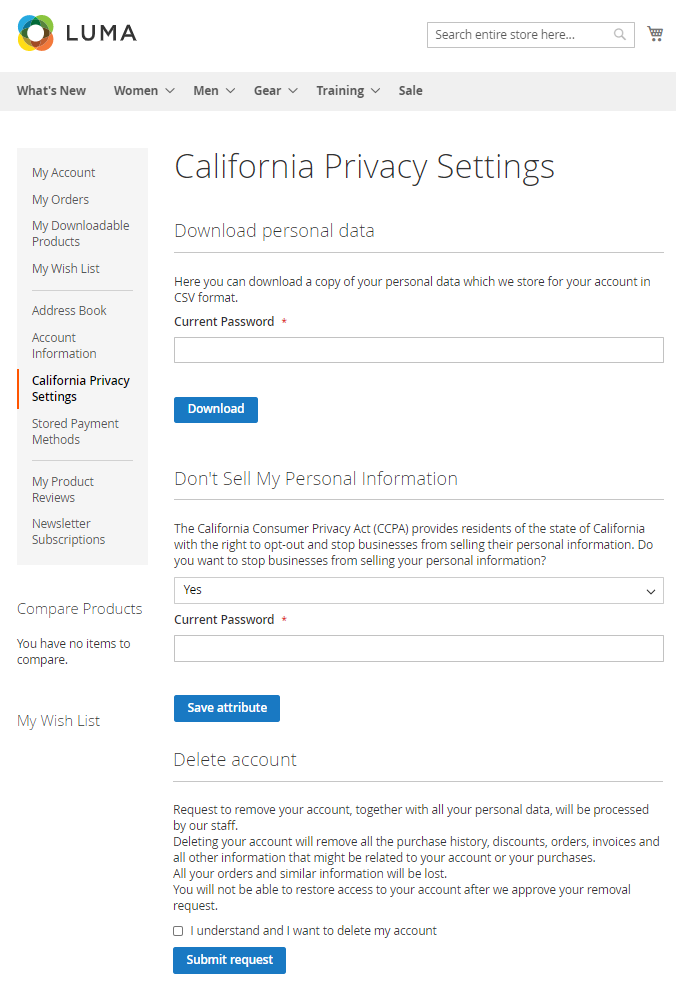Open What's New menu item
This screenshot has height=1000, width=685.
coord(51,91)
